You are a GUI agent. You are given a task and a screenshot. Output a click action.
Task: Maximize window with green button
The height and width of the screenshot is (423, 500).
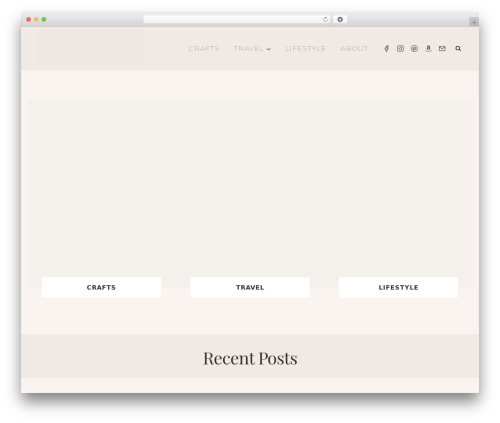tap(44, 20)
